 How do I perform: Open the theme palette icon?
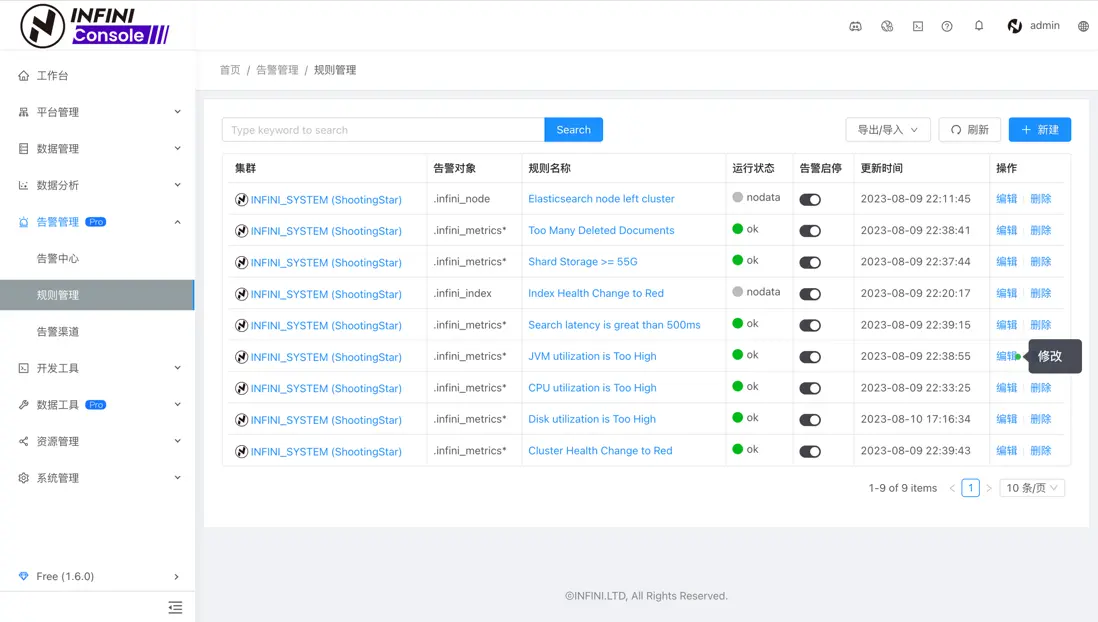[x=887, y=26]
